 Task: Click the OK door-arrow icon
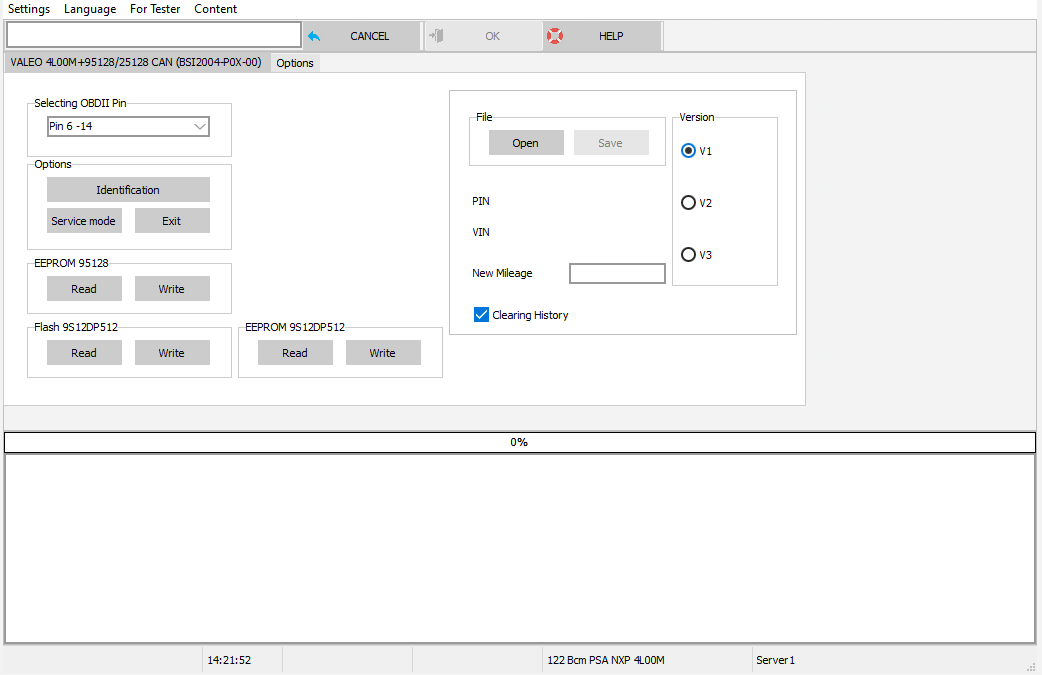point(436,36)
